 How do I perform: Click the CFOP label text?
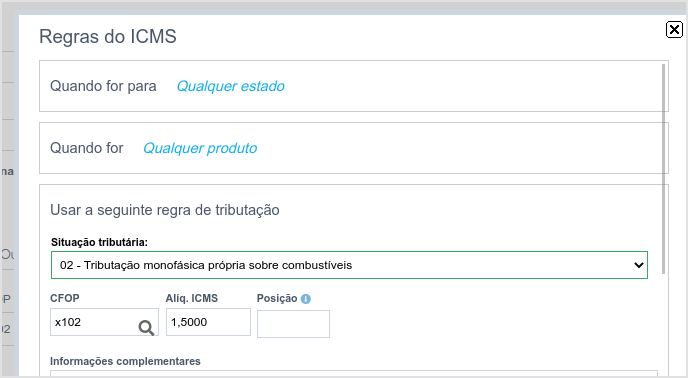[x=64, y=299]
